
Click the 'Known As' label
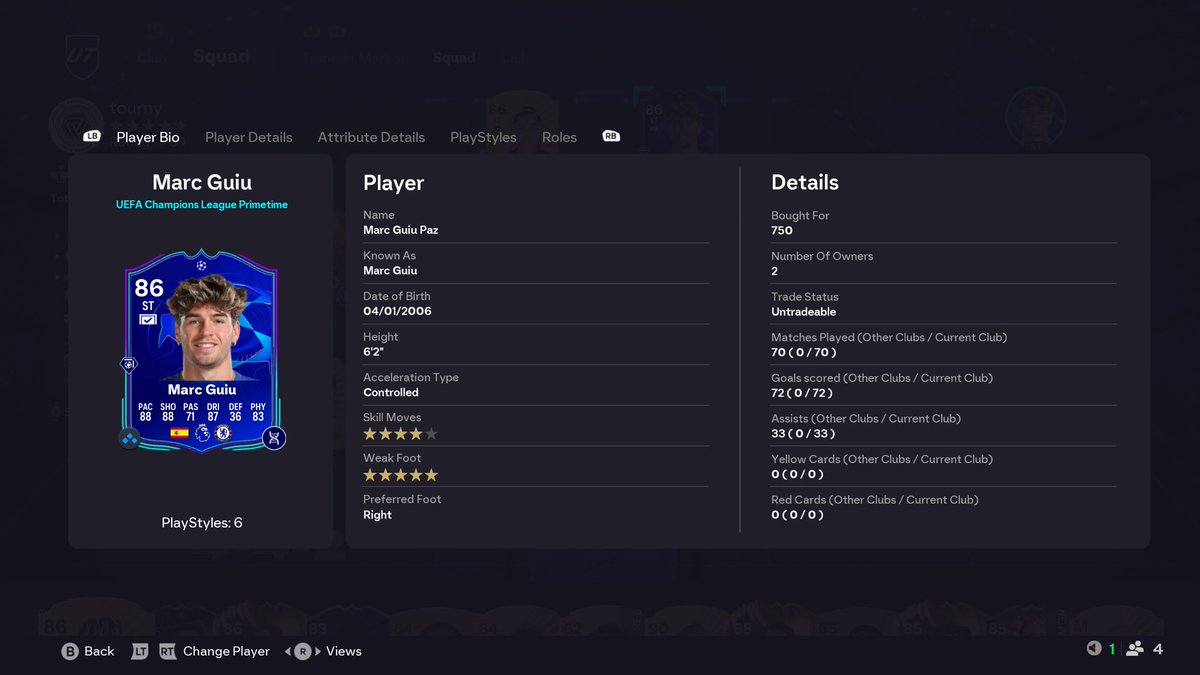[389, 256]
